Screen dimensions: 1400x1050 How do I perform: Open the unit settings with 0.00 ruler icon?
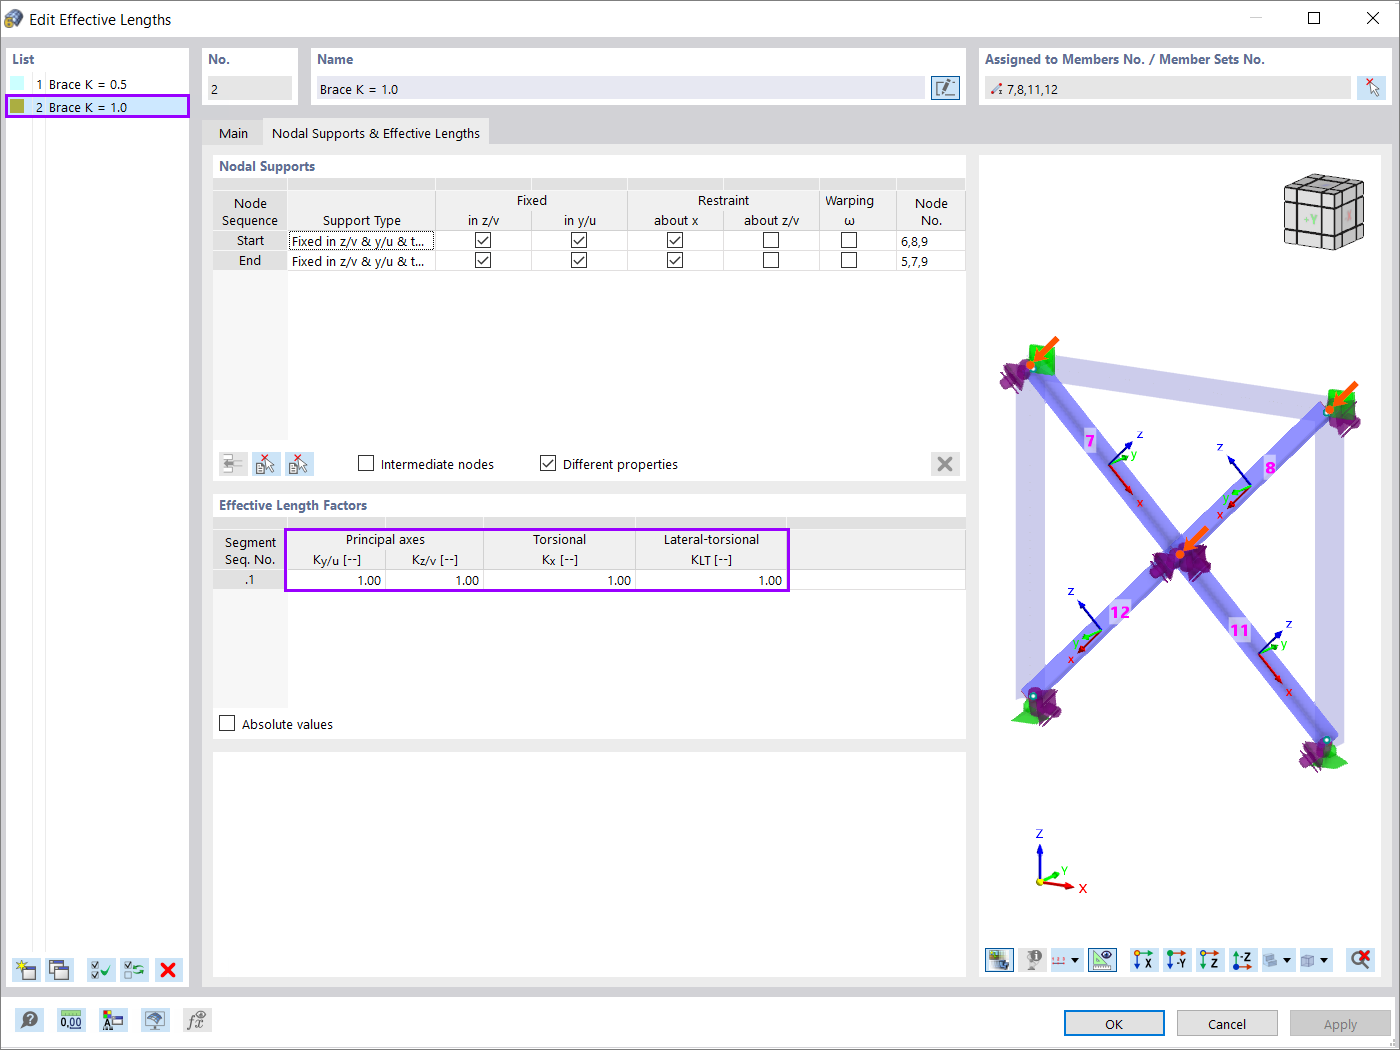click(x=71, y=1019)
